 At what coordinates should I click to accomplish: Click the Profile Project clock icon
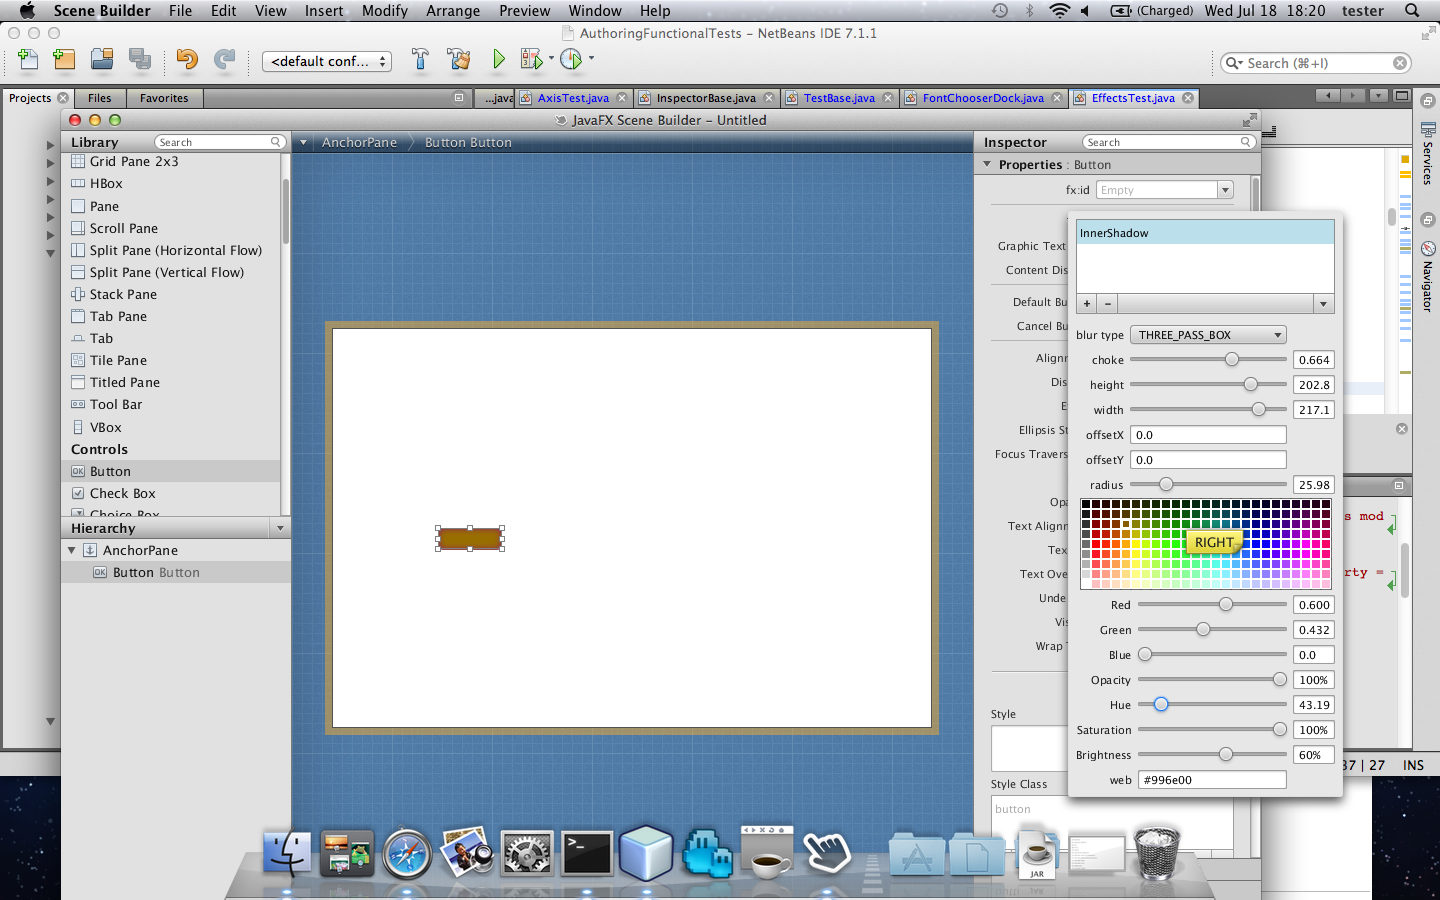(x=571, y=60)
